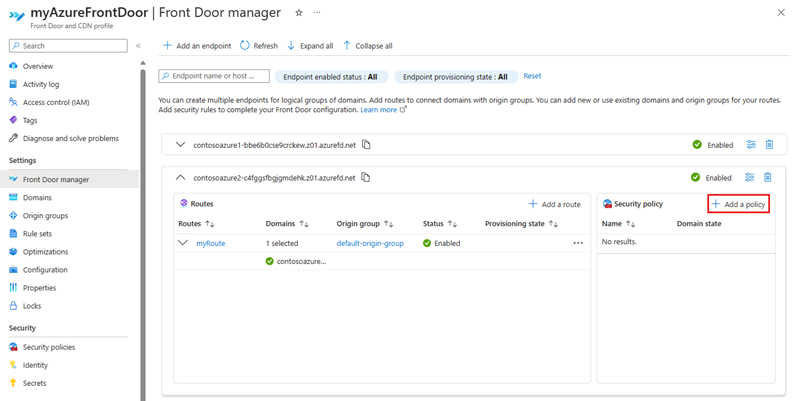This screenshot has width=801, height=401.
Task: Click the sidebar vertical scrollbar
Action: [x=143, y=235]
